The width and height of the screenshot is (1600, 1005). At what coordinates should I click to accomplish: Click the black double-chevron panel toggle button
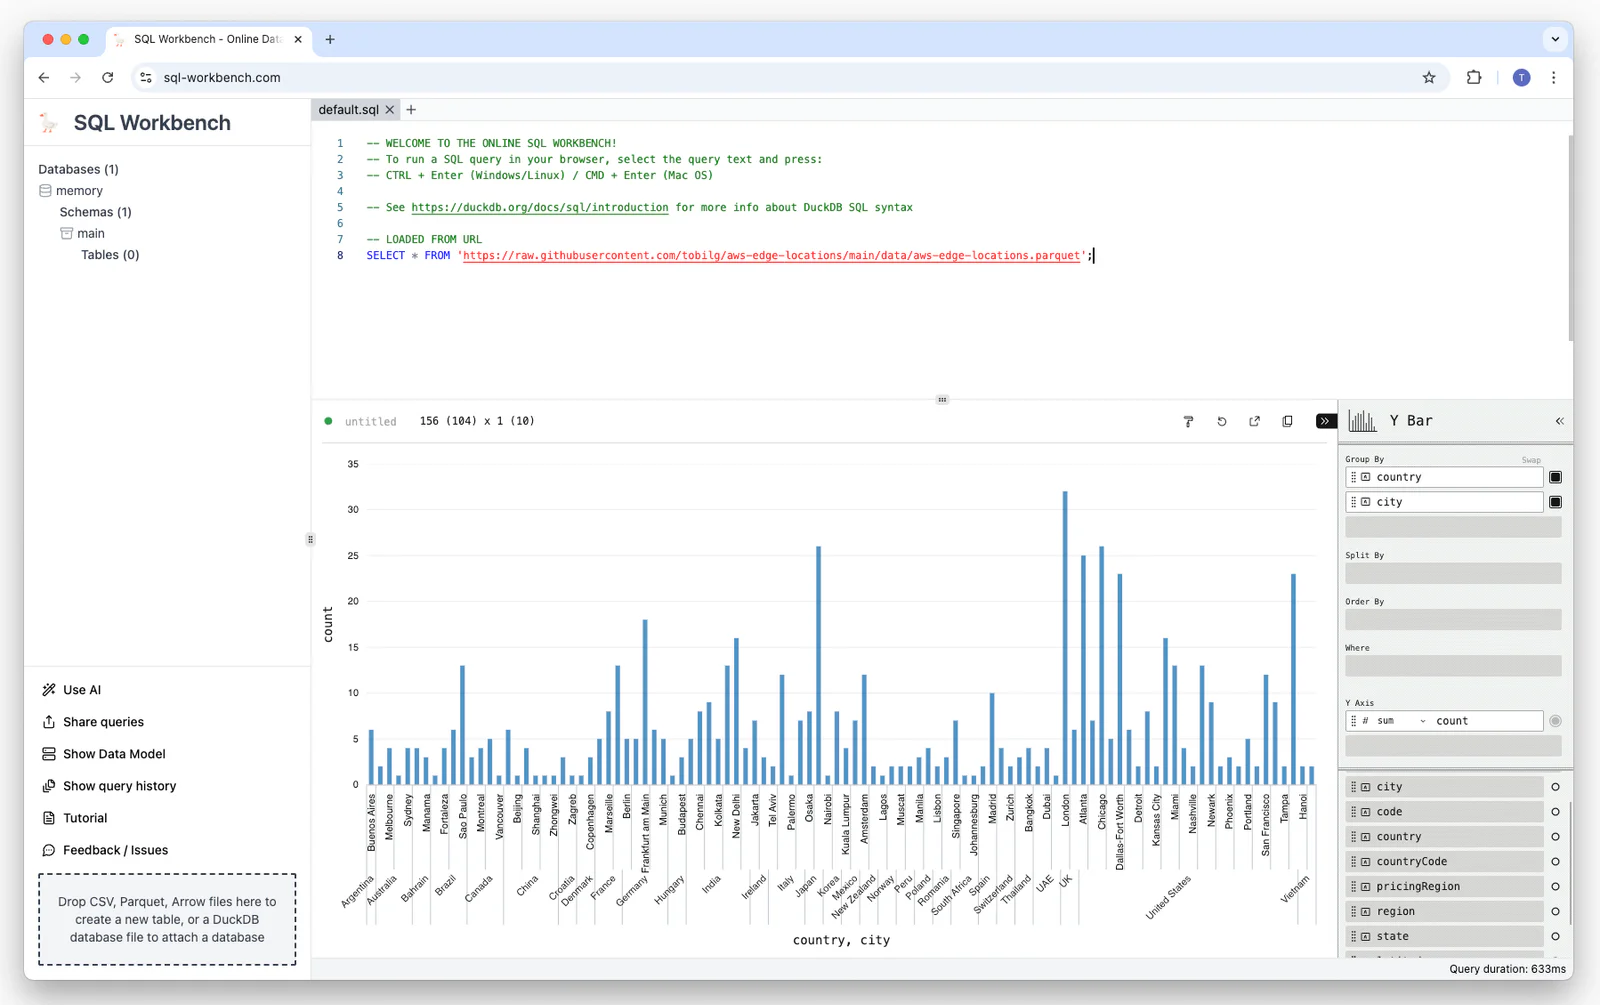coord(1326,421)
